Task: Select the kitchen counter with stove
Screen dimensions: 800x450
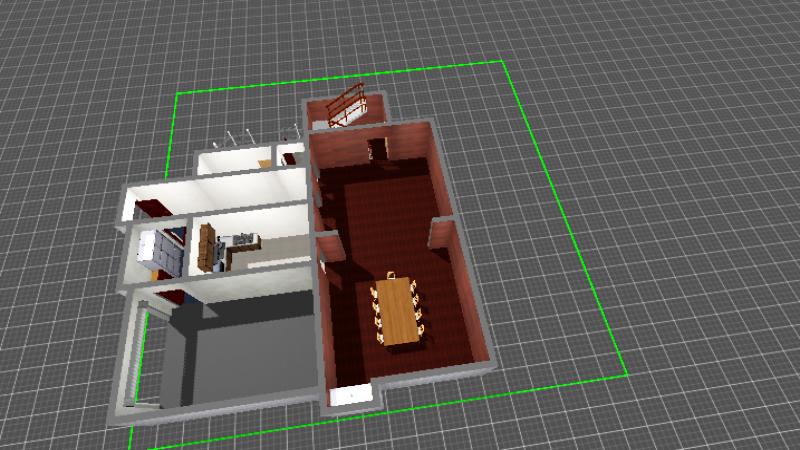Action: (240, 243)
